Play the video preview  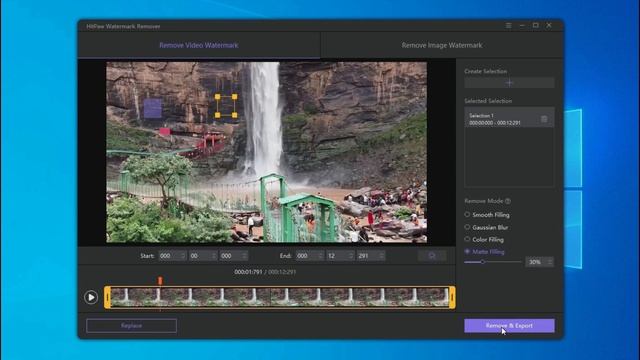pos(91,297)
